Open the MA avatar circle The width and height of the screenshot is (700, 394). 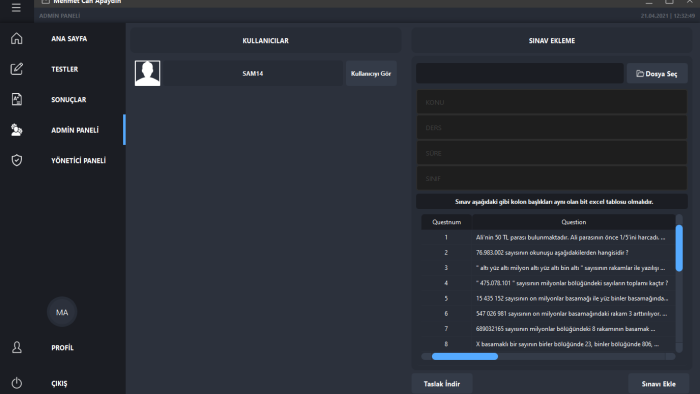pyautogui.click(x=62, y=312)
